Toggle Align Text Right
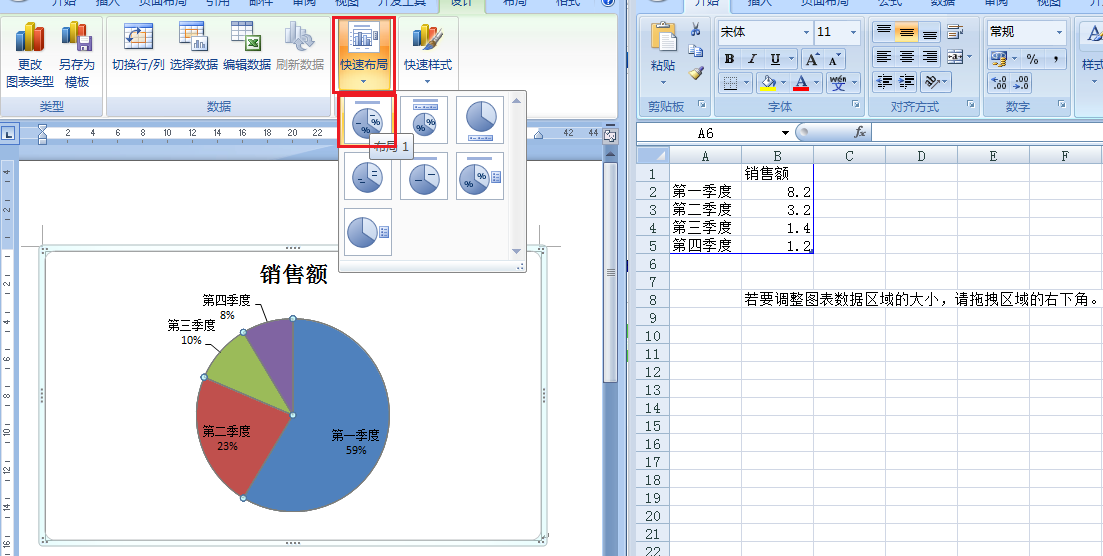The image size is (1103, 556). pos(930,57)
